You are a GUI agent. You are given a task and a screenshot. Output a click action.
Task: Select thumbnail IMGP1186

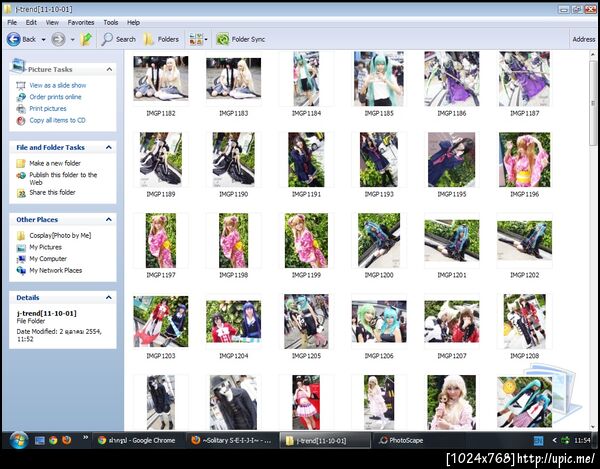point(452,79)
